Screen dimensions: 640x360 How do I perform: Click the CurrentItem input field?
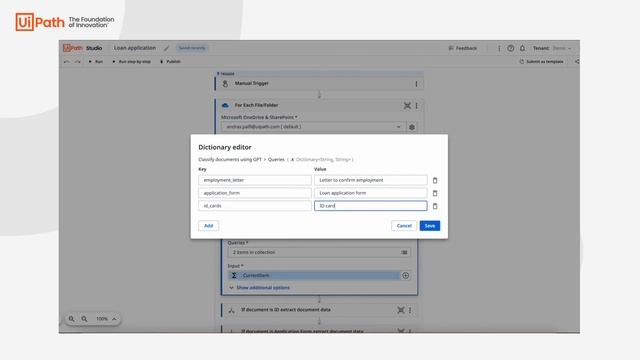pyautogui.click(x=314, y=276)
